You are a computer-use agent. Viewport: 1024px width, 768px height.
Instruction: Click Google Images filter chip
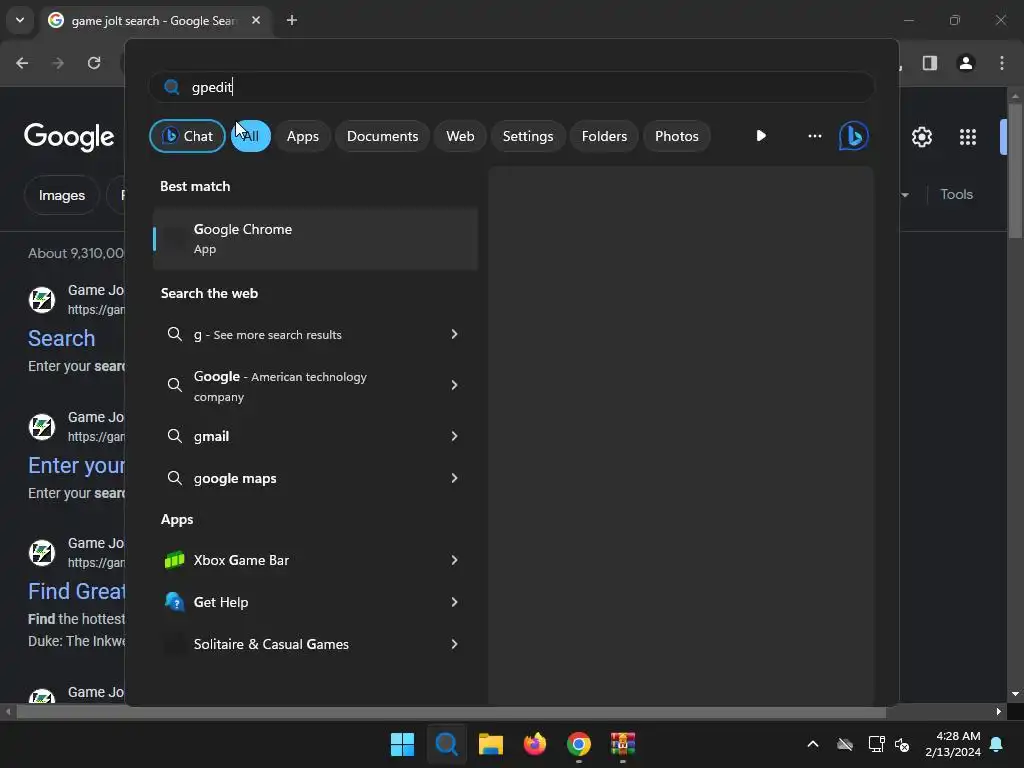62,195
